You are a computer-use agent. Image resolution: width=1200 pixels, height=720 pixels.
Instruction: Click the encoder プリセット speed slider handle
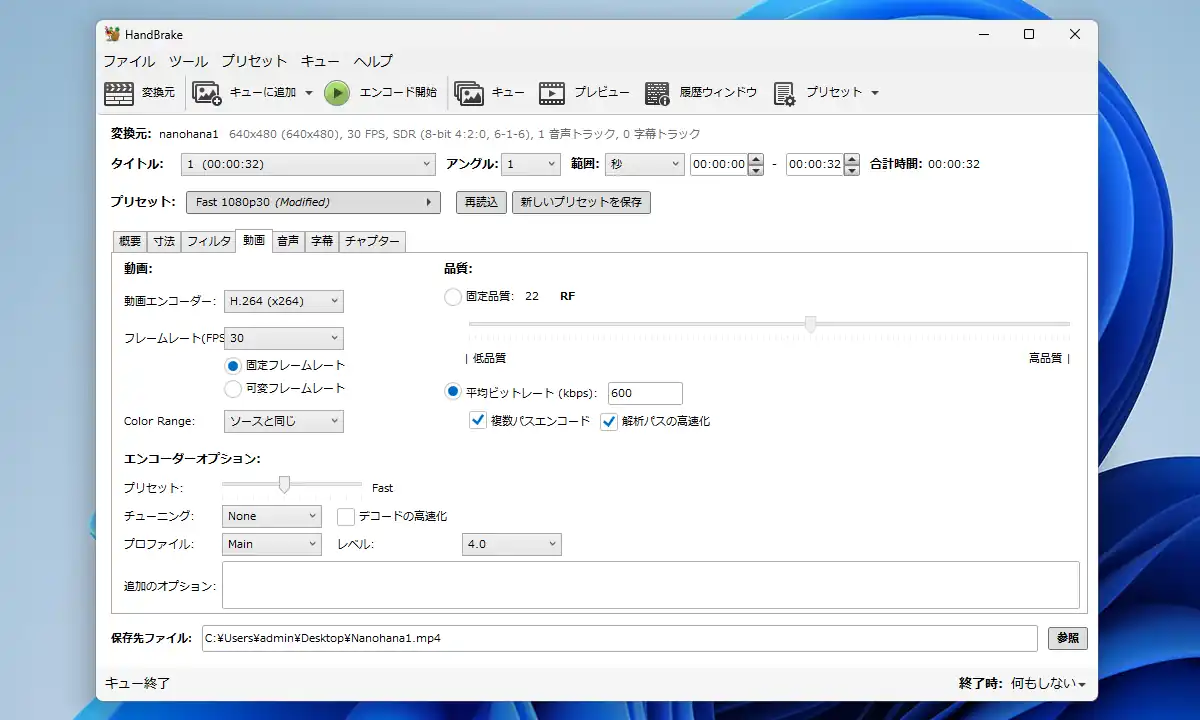point(284,485)
